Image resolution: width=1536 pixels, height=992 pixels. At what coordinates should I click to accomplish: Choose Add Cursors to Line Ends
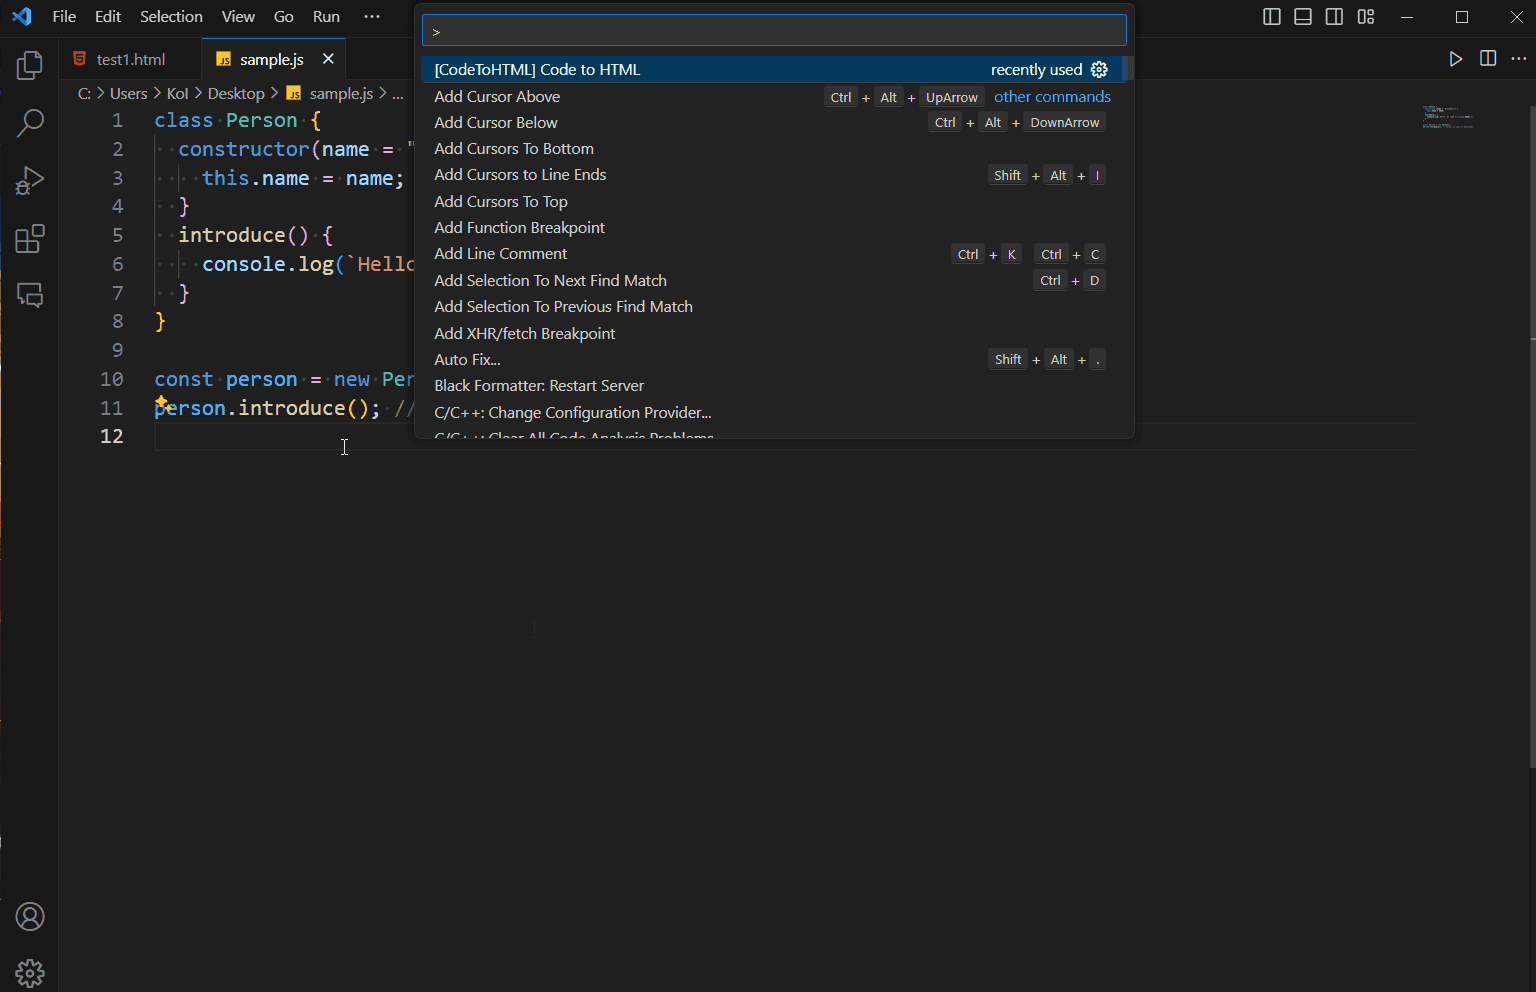(x=772, y=175)
